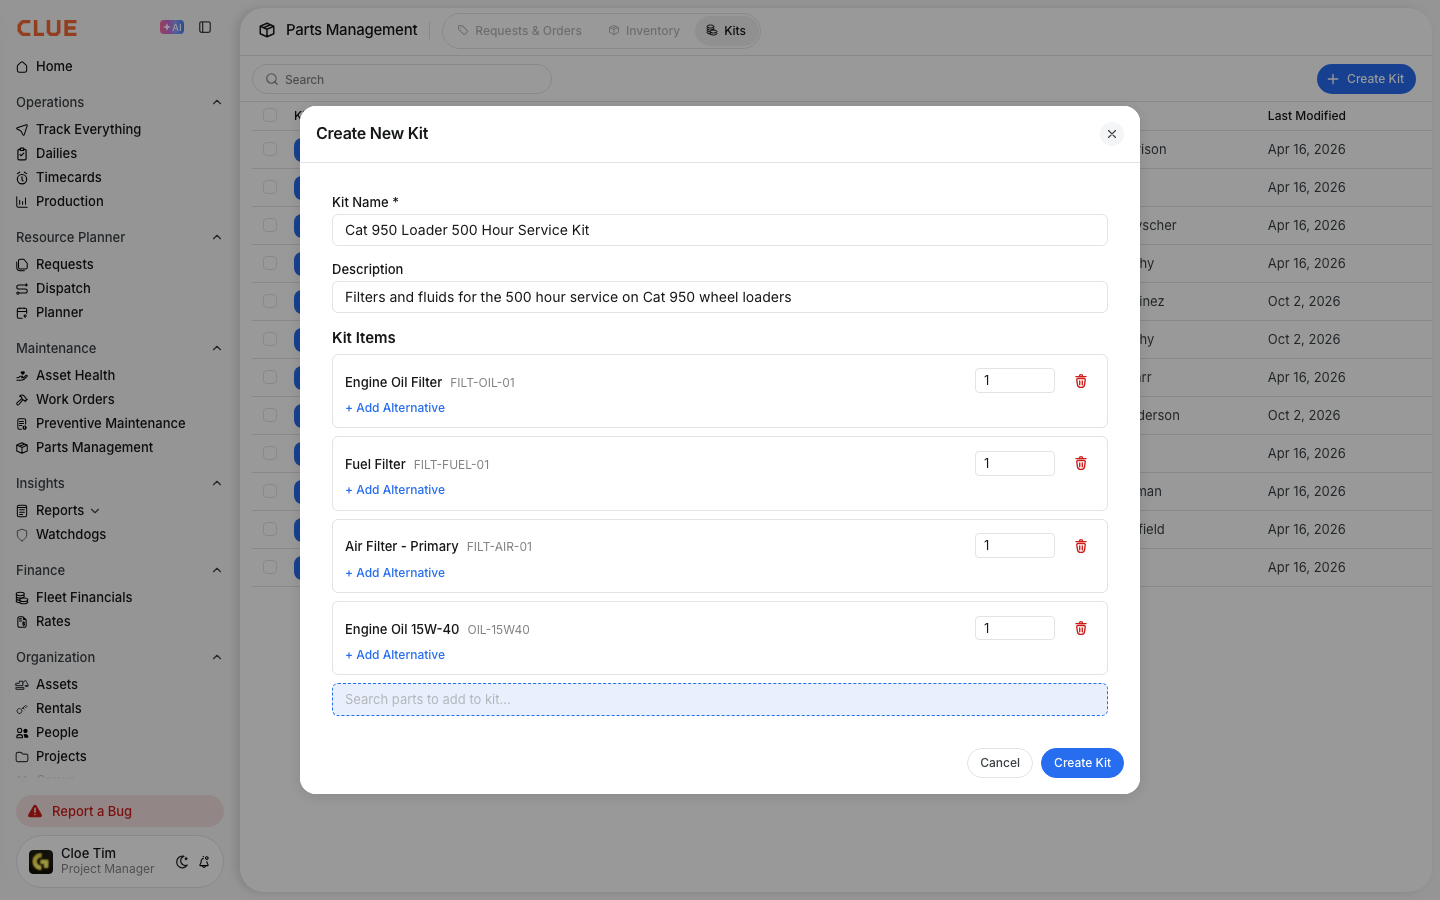Collapse the Insights section

(x=217, y=483)
